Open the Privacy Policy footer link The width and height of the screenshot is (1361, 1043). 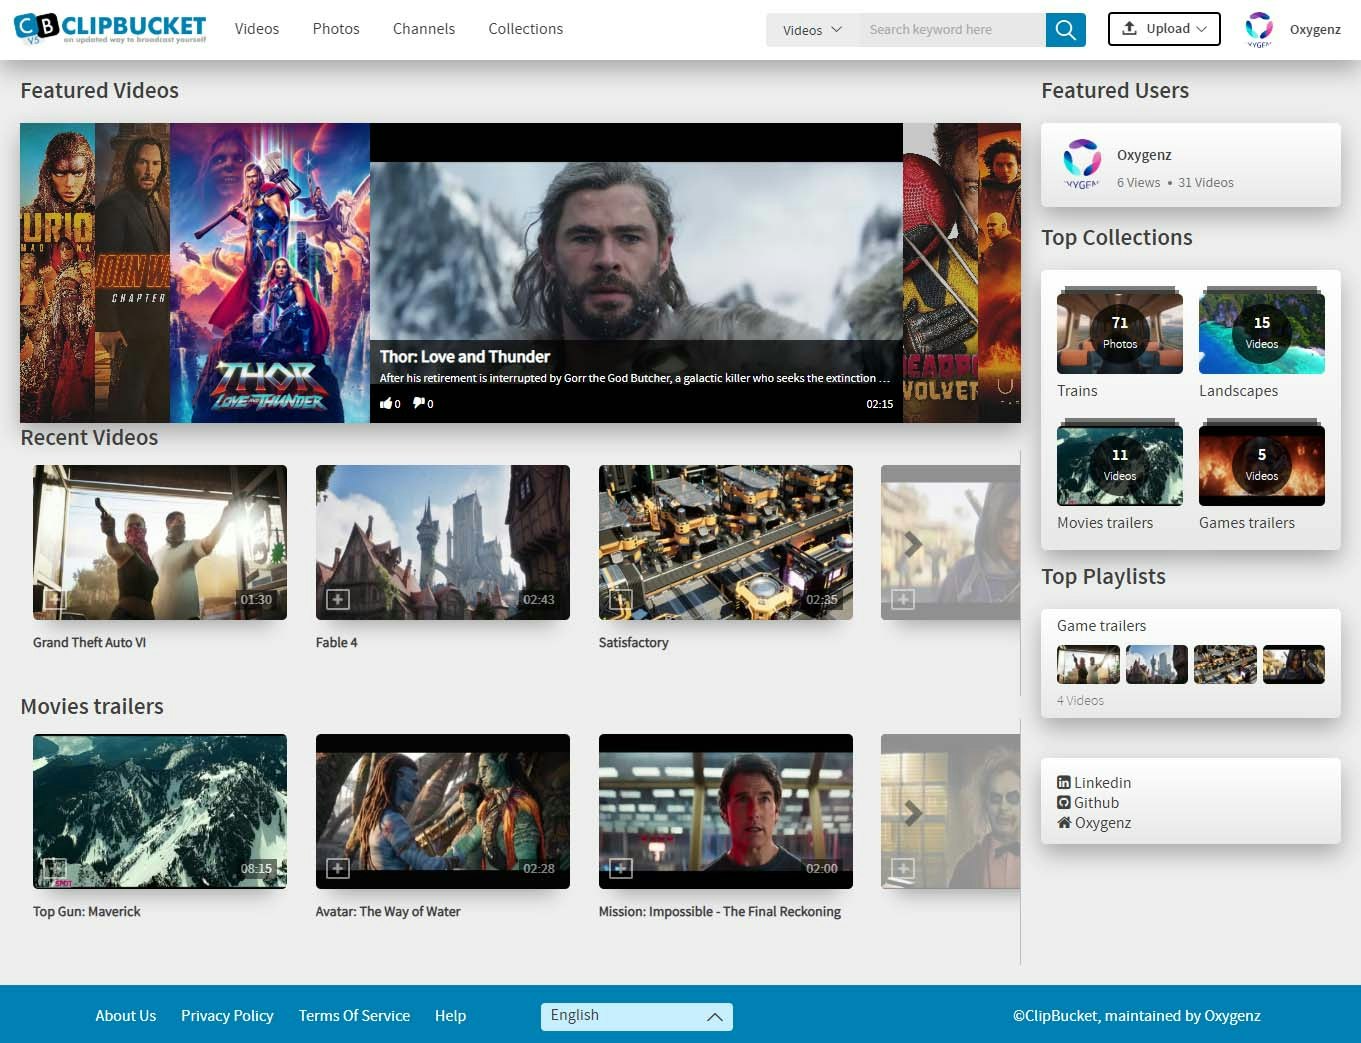tap(227, 1016)
